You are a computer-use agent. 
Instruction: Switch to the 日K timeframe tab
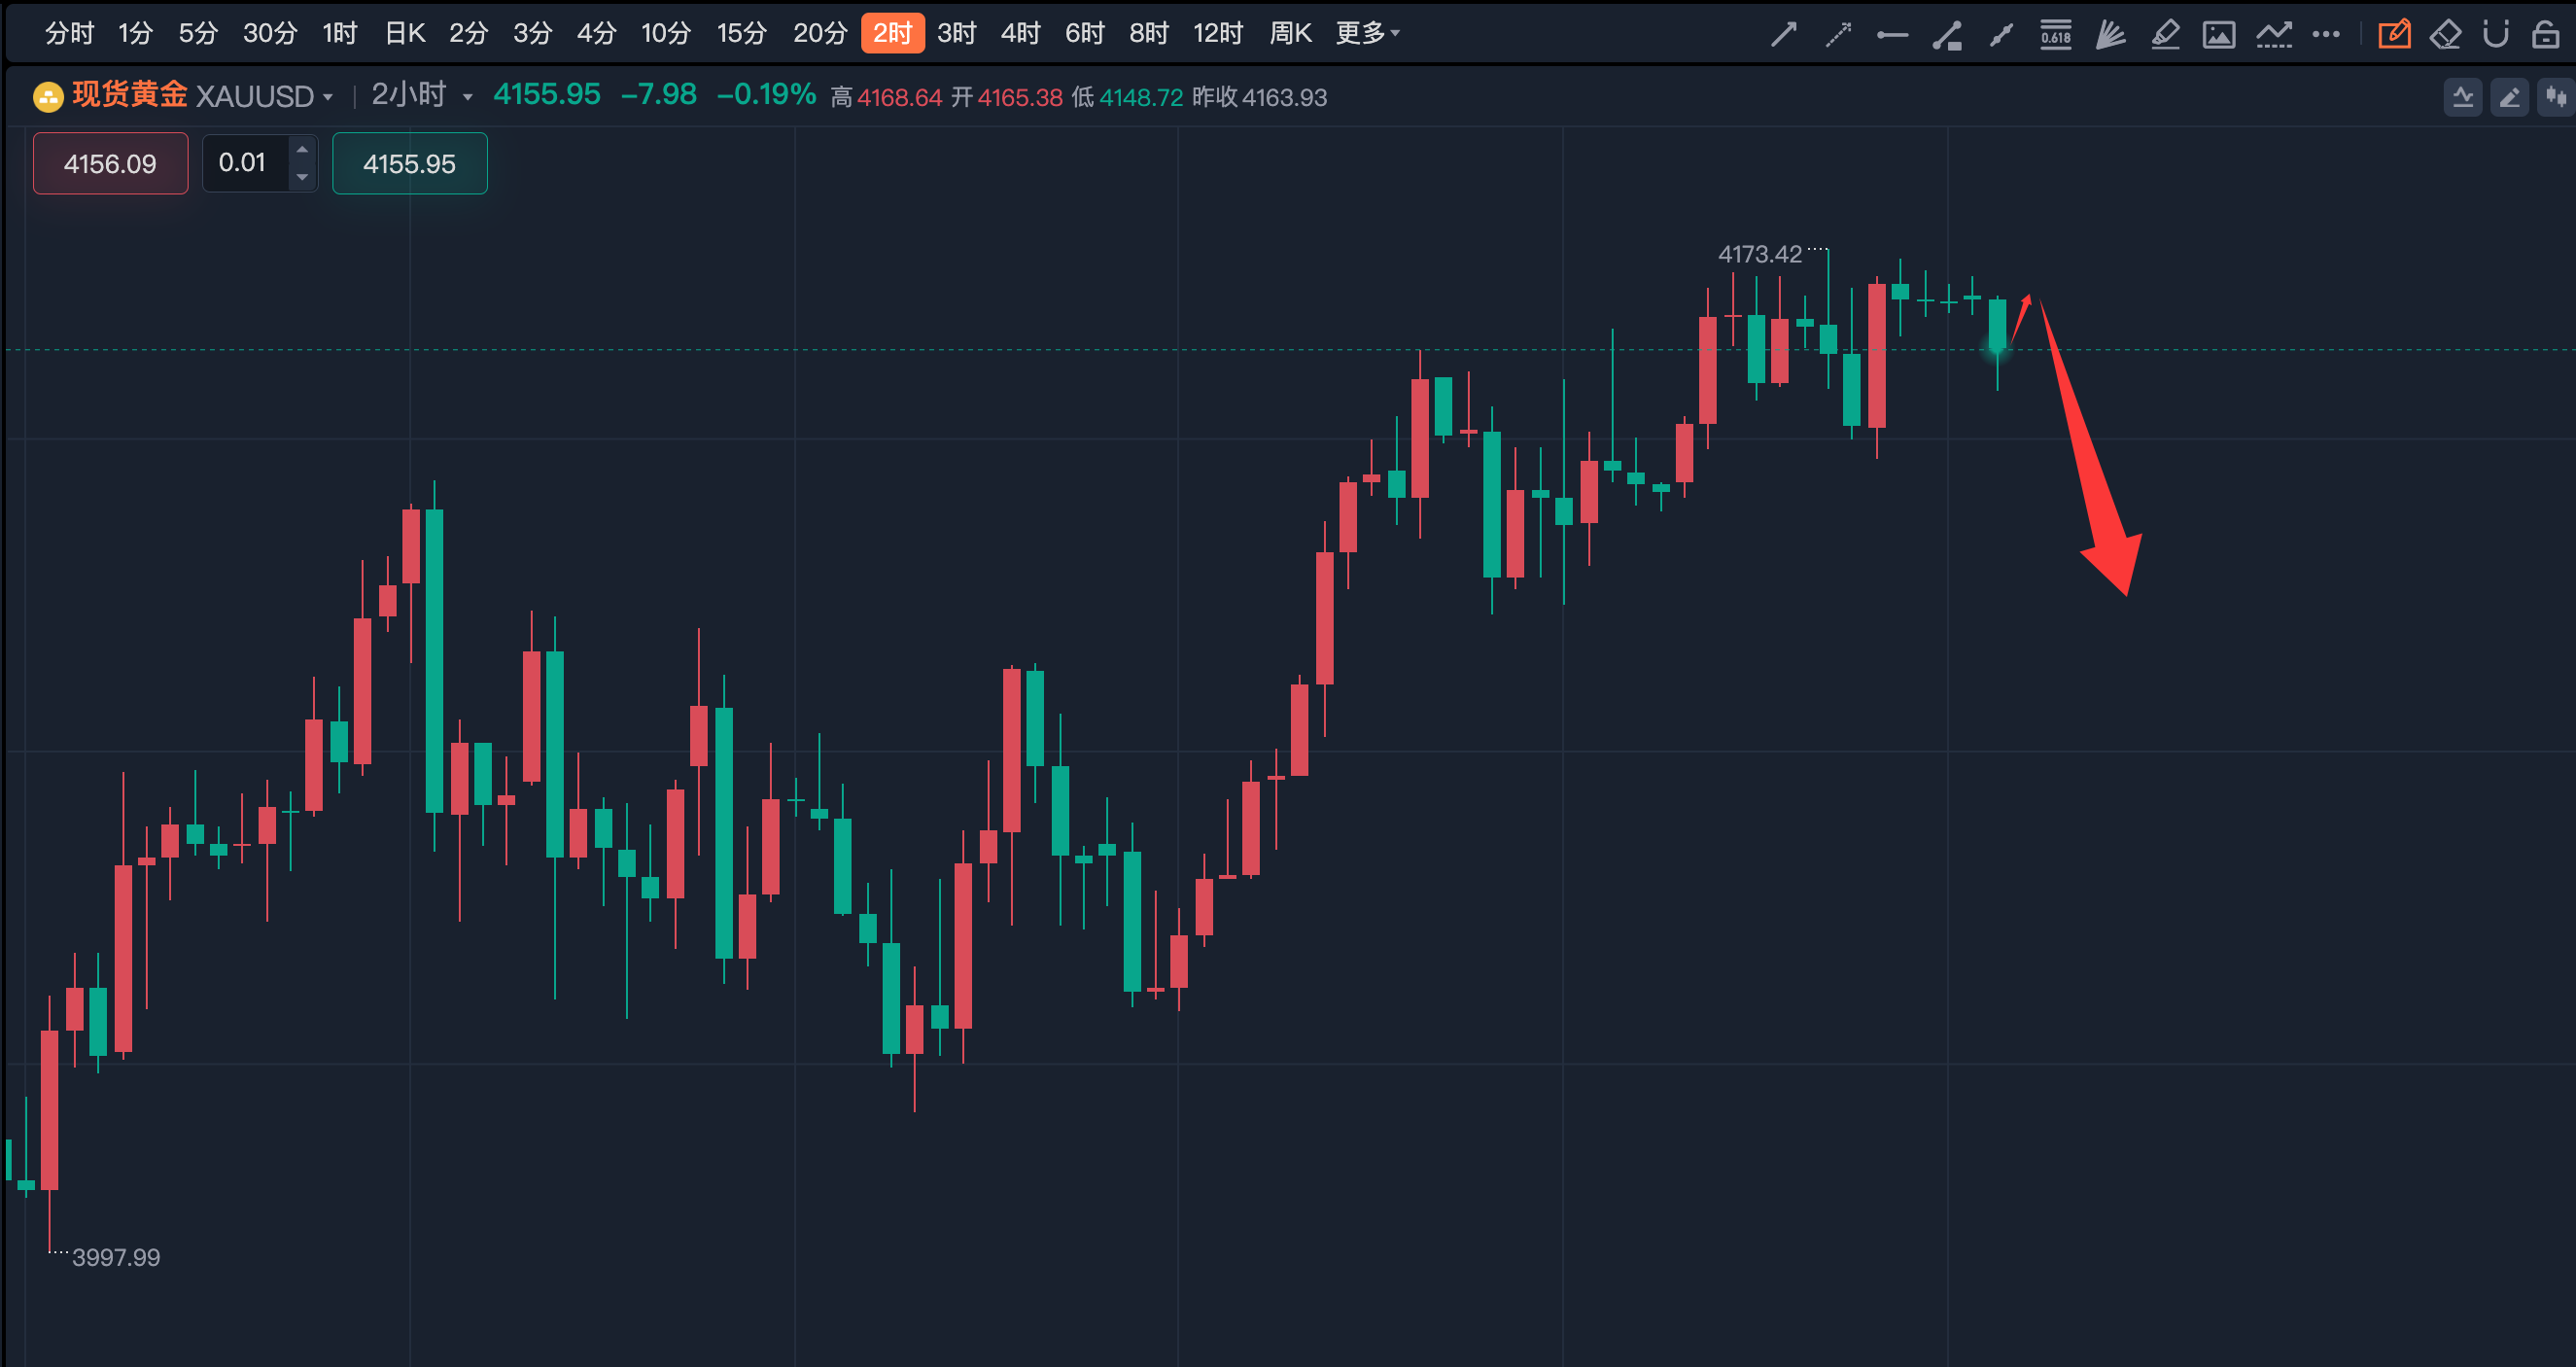point(405,33)
